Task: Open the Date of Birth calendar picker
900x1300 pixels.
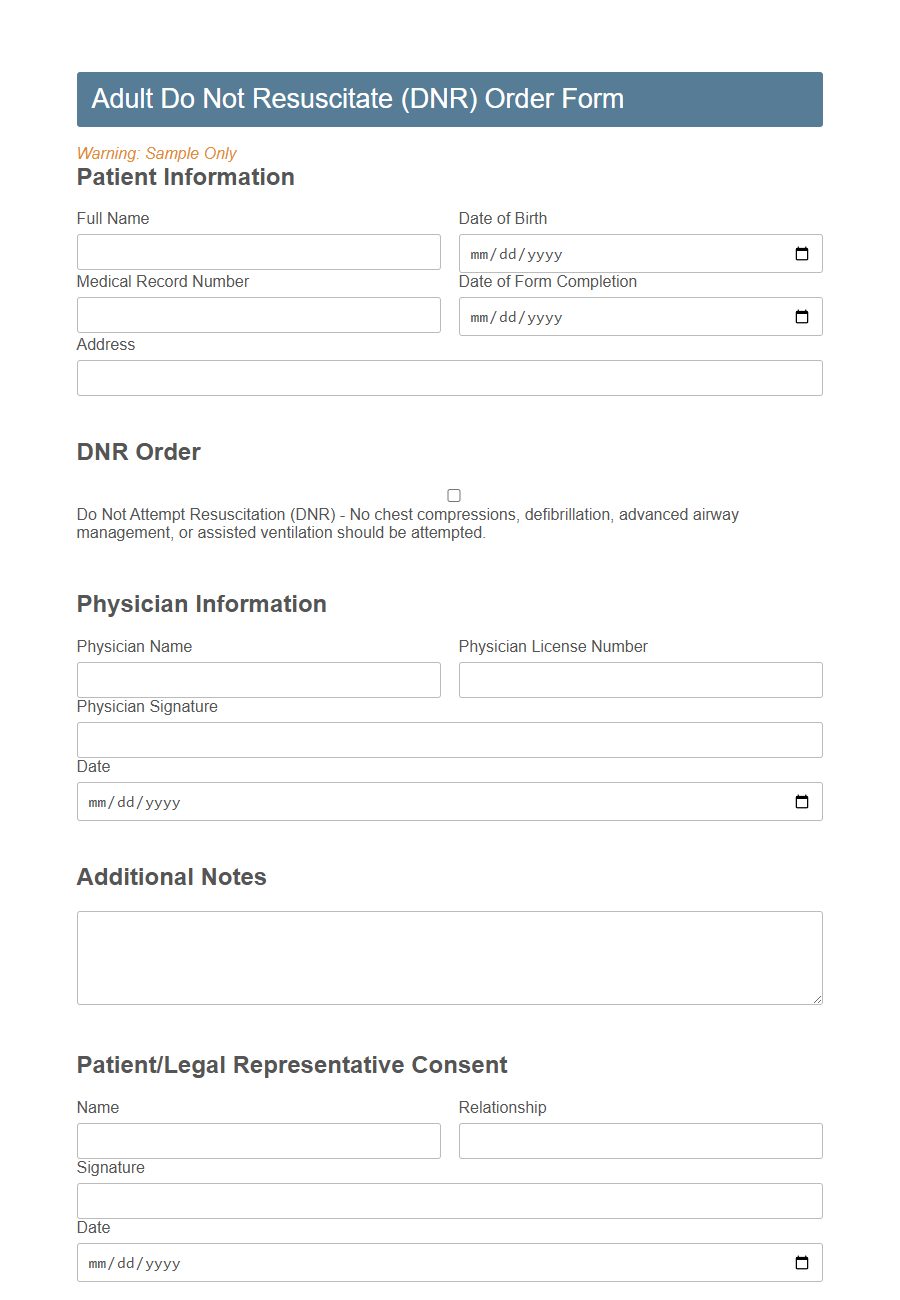Action: pos(800,253)
